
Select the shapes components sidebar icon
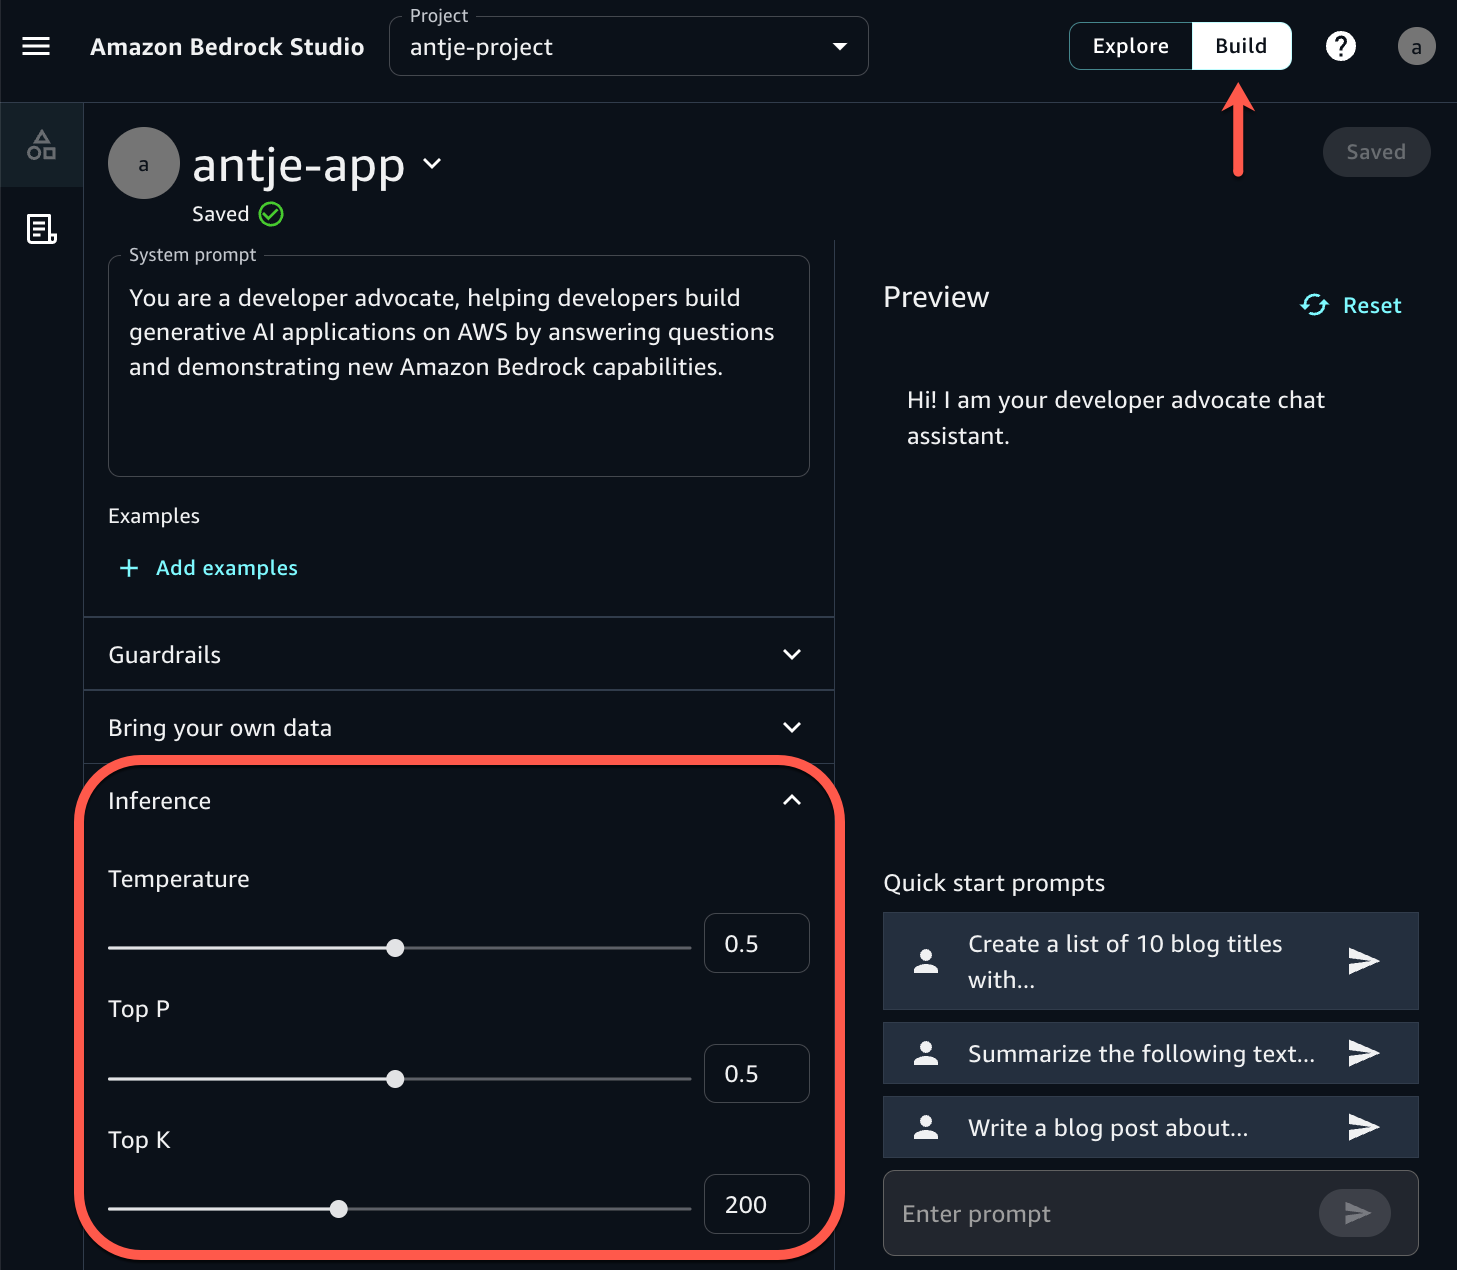[41, 145]
